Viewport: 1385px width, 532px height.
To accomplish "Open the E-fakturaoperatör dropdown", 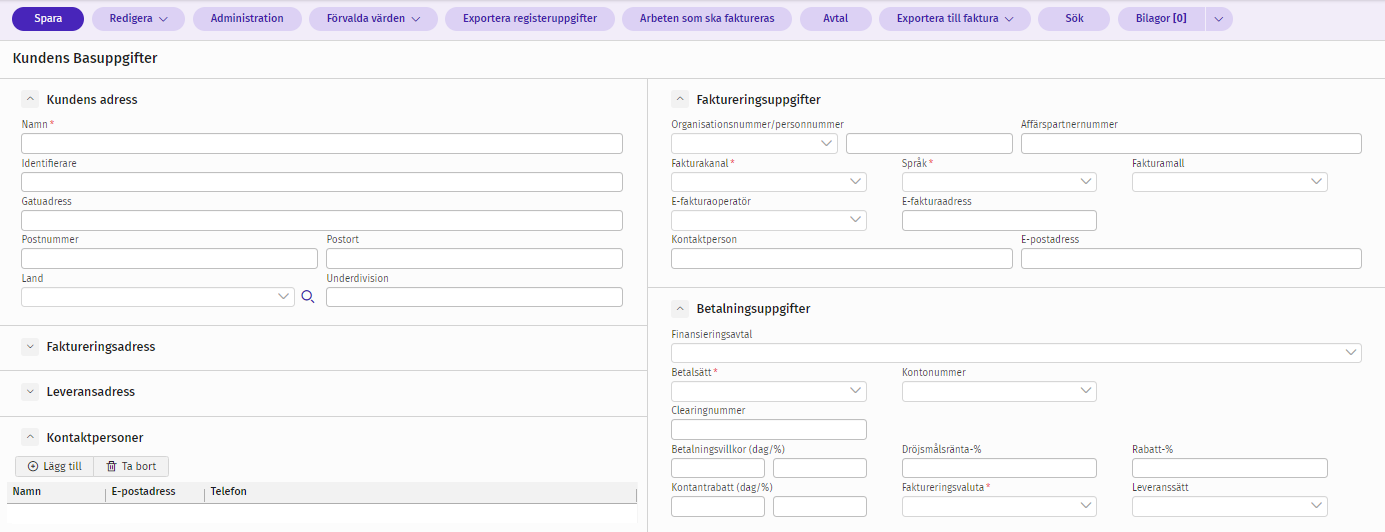I will tap(769, 220).
